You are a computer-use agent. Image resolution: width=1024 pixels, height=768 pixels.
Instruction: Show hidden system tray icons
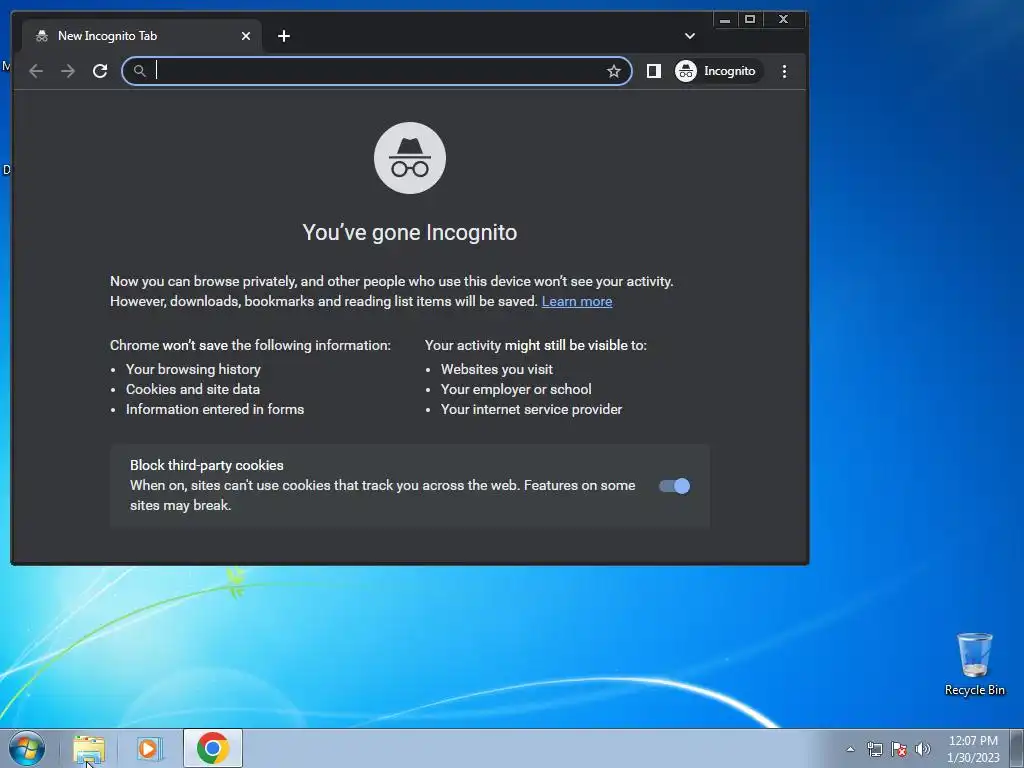click(850, 749)
